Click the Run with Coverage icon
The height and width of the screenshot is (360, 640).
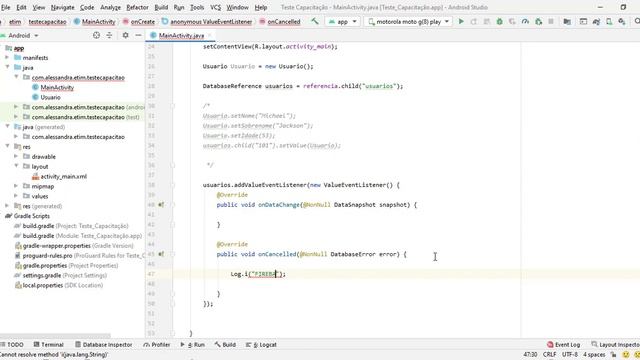512,21
